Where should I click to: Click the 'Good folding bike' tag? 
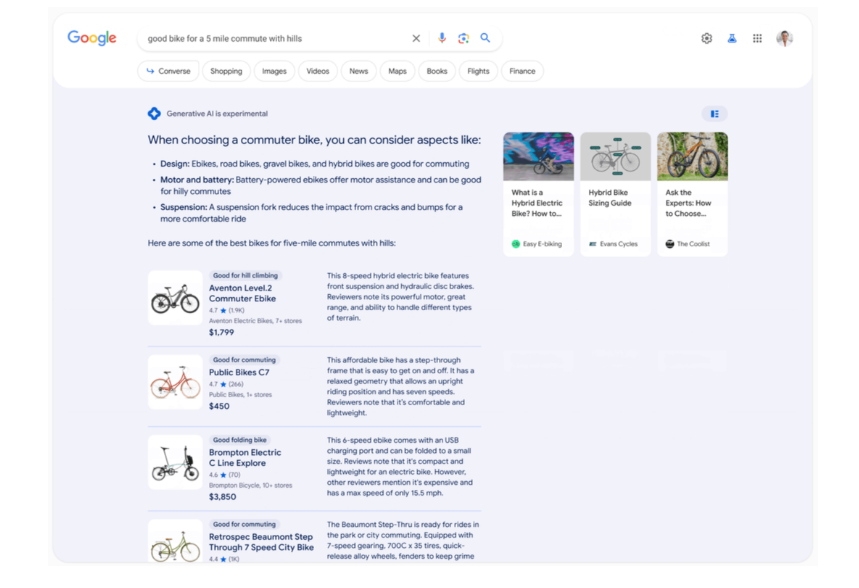point(240,439)
